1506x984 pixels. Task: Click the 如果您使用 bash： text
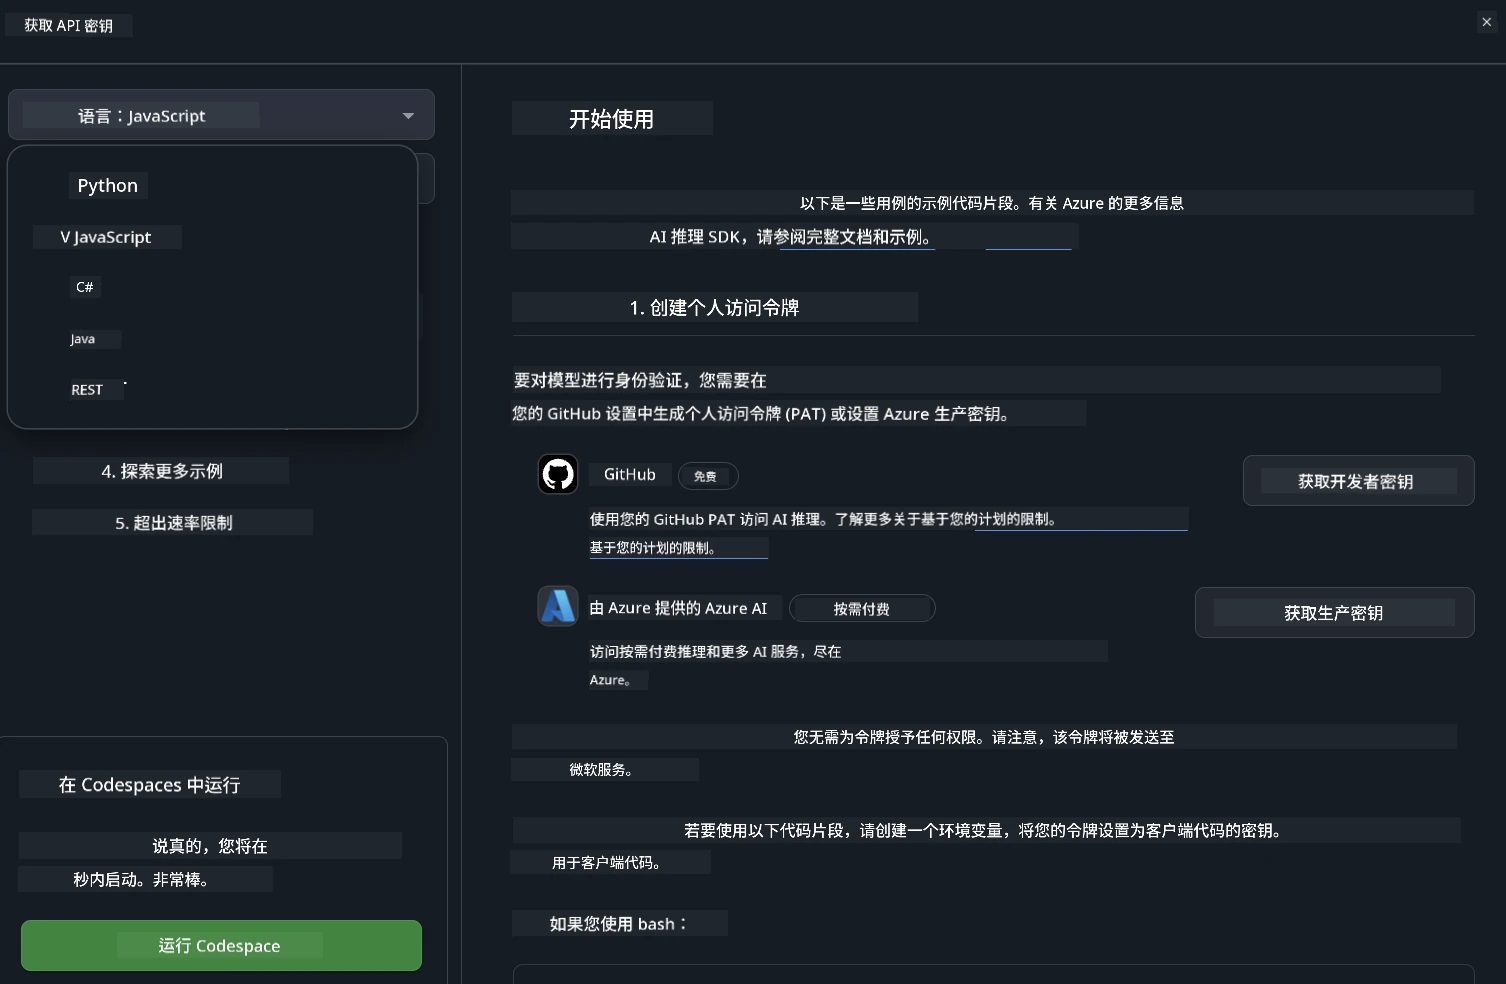click(619, 923)
